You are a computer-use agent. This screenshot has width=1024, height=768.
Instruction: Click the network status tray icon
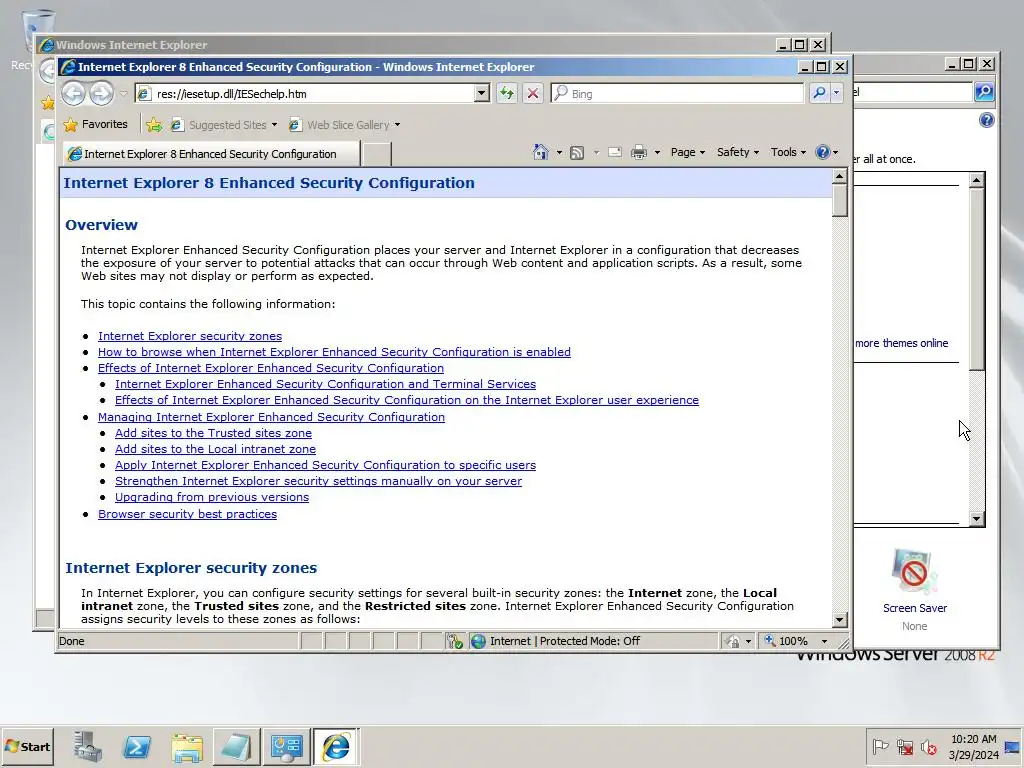[904, 747]
